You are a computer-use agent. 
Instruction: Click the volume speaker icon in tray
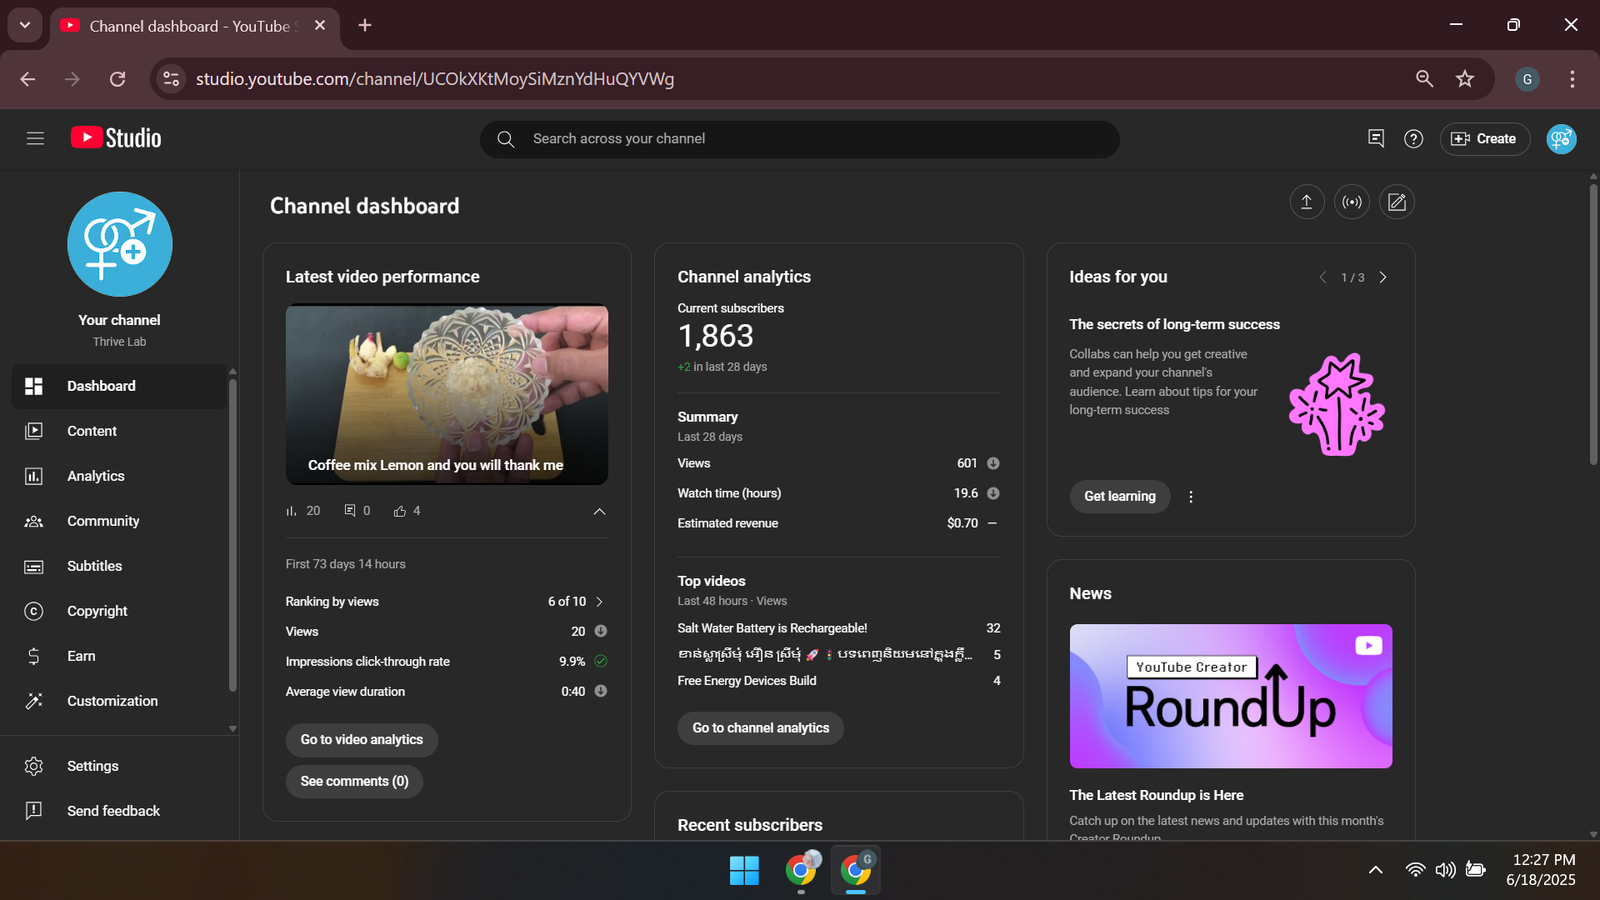tap(1445, 870)
